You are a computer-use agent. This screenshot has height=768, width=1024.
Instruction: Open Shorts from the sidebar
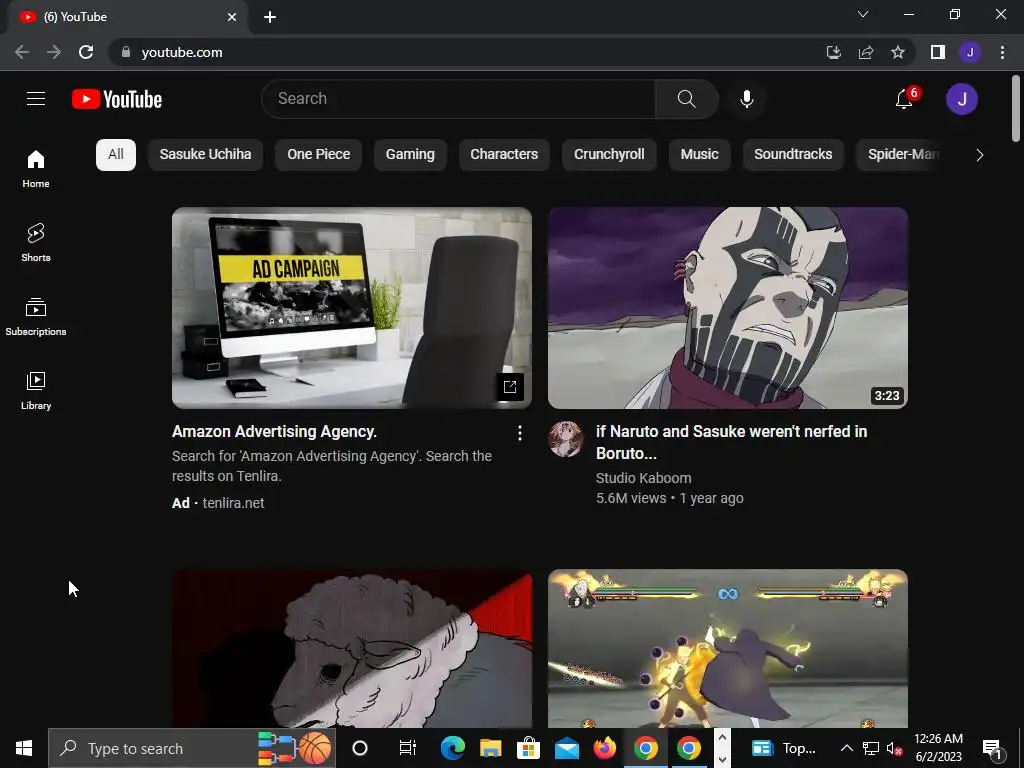pyautogui.click(x=36, y=242)
